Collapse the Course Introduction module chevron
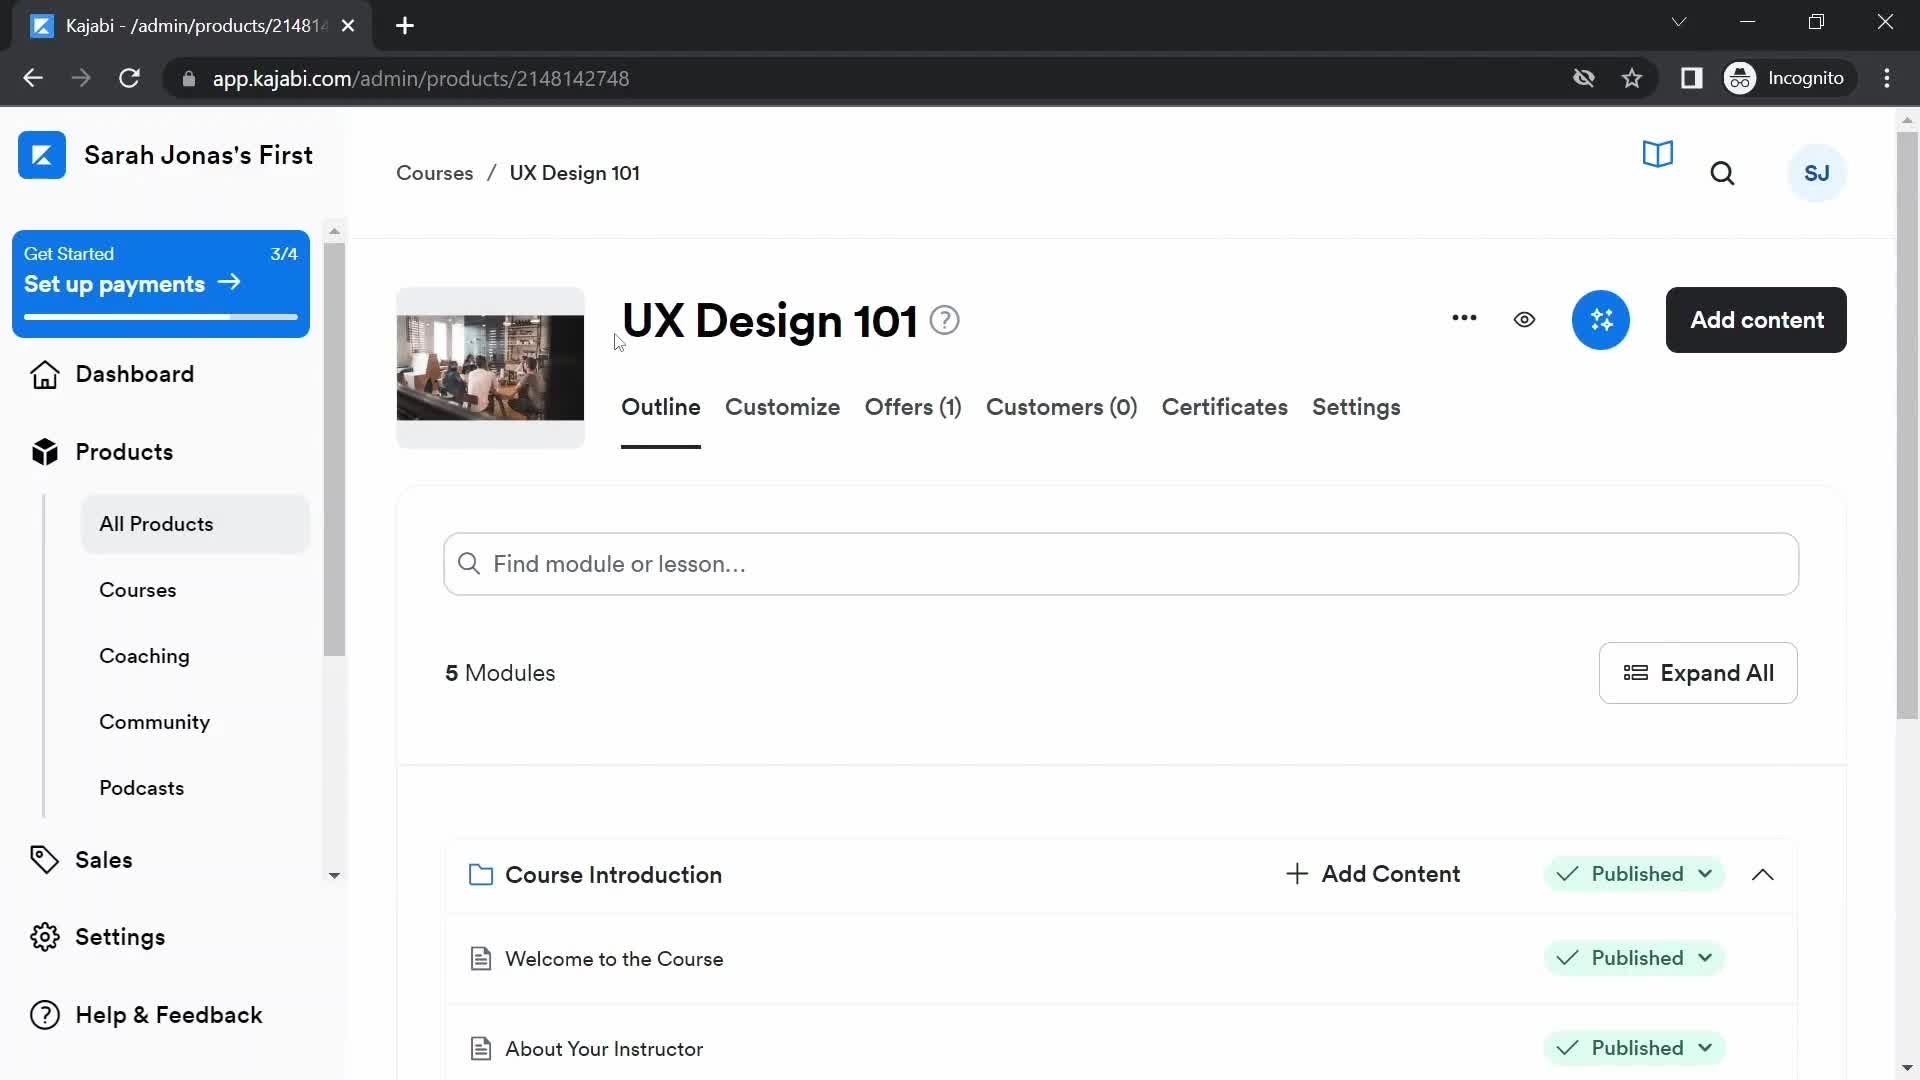The image size is (1920, 1080). click(x=1763, y=875)
